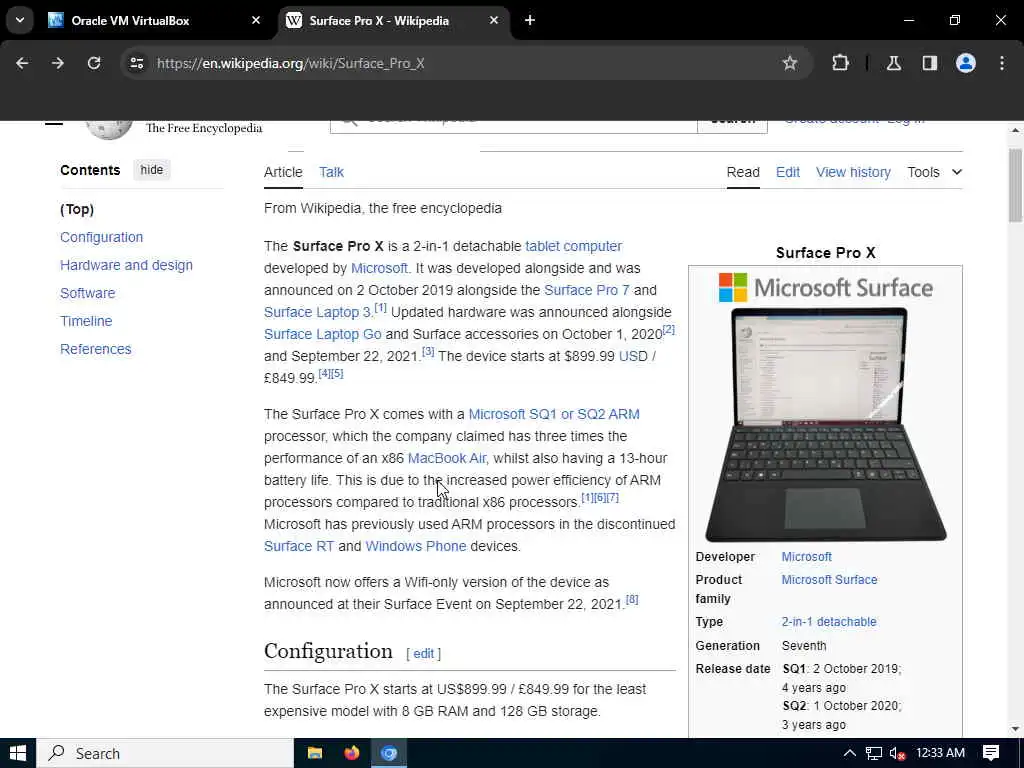Screen dimensions: 1024x768
Task: Open Microsoft link in Developer row
Action: pyautogui.click(x=807, y=557)
